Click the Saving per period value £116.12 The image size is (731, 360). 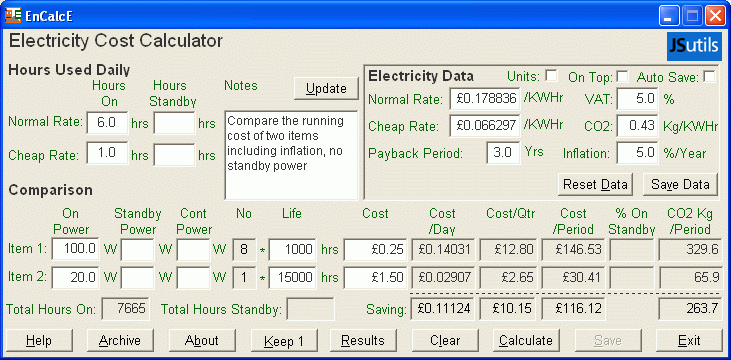click(573, 309)
